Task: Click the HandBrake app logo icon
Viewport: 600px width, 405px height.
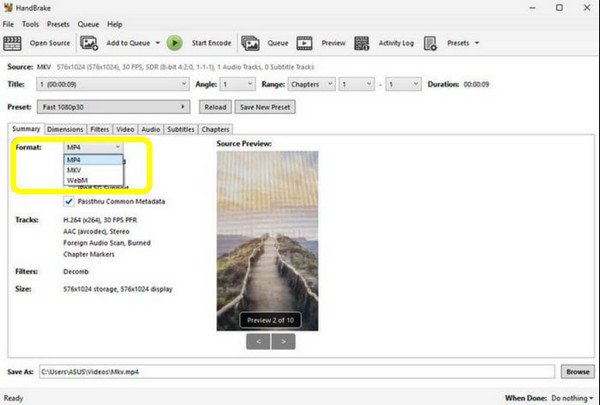Action: [x=8, y=7]
